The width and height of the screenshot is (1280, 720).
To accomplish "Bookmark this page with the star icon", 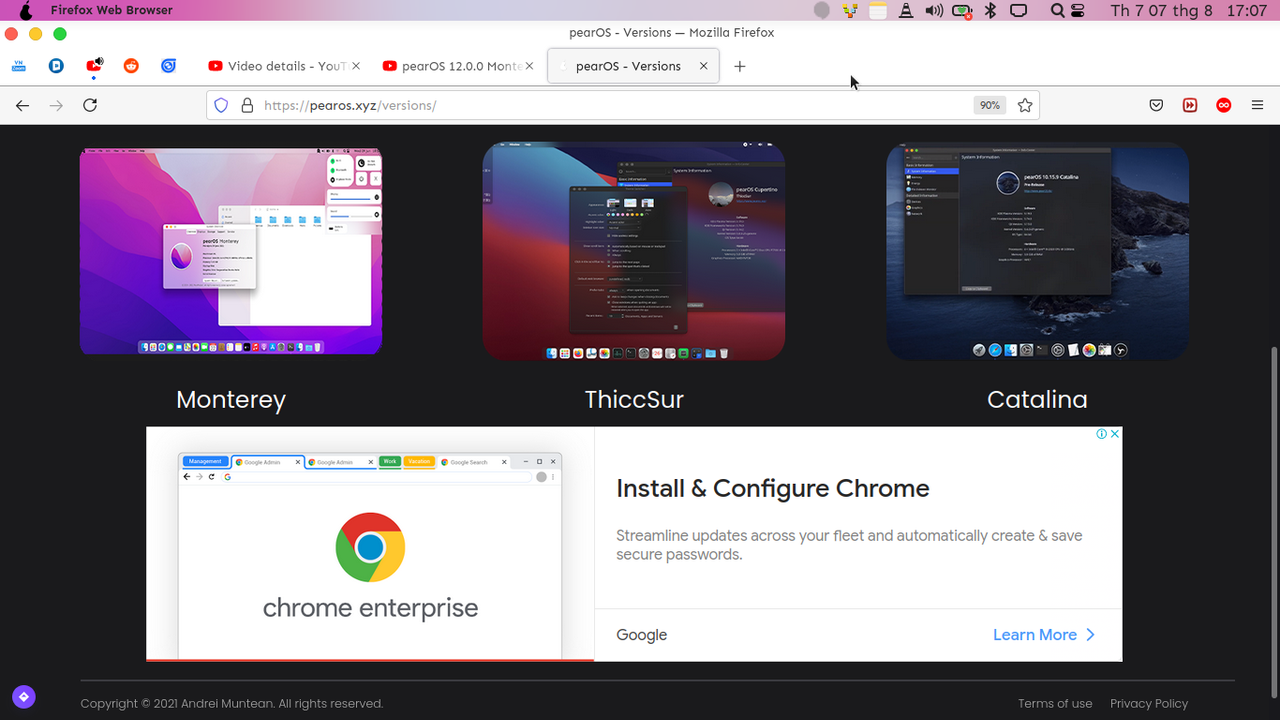I will pos(1025,105).
